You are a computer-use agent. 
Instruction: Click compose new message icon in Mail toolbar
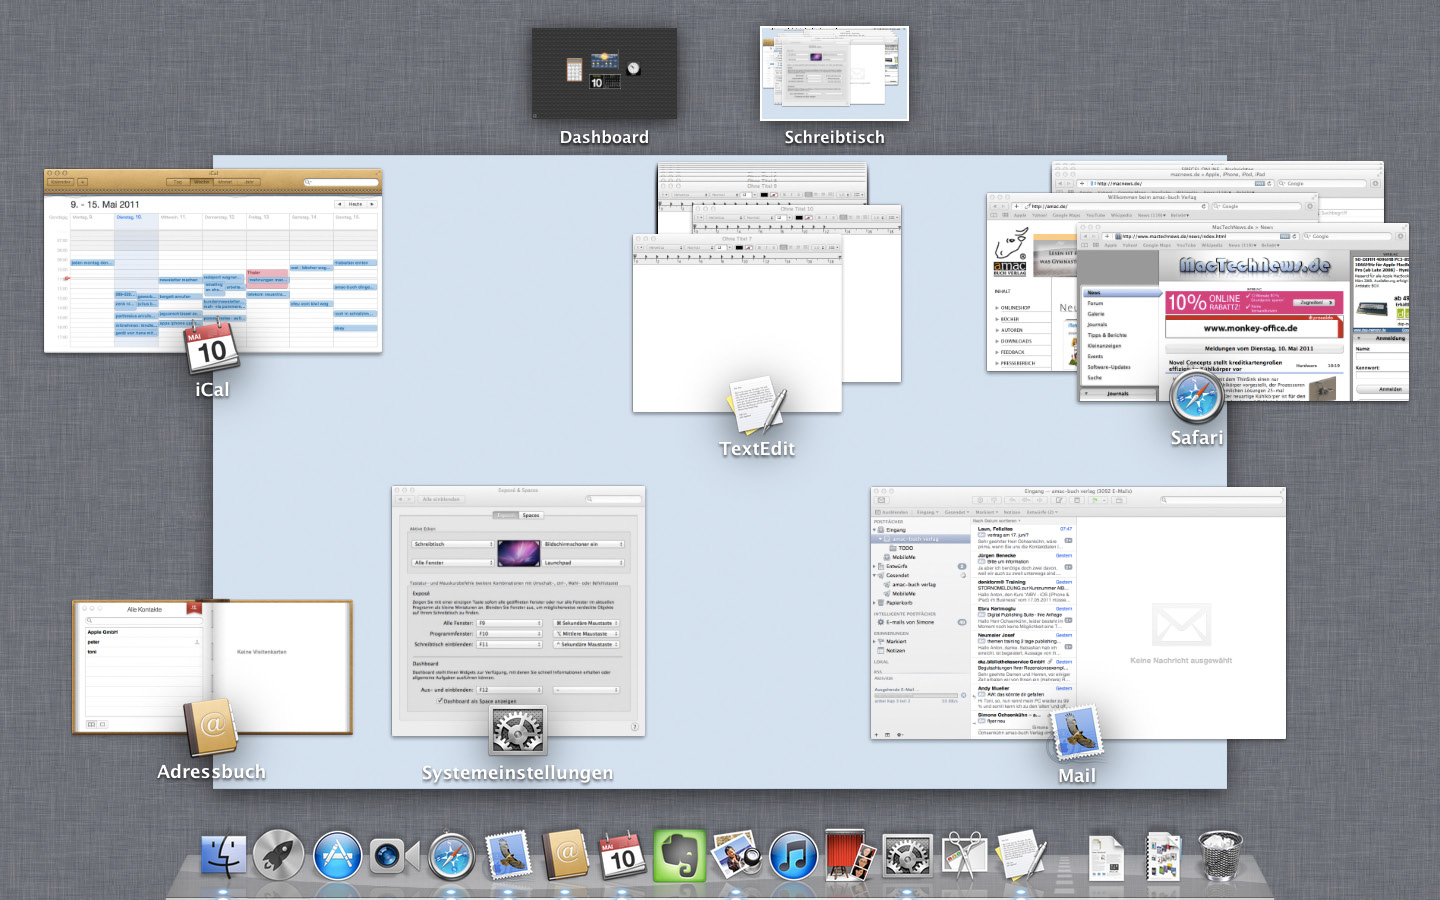click(x=1059, y=500)
